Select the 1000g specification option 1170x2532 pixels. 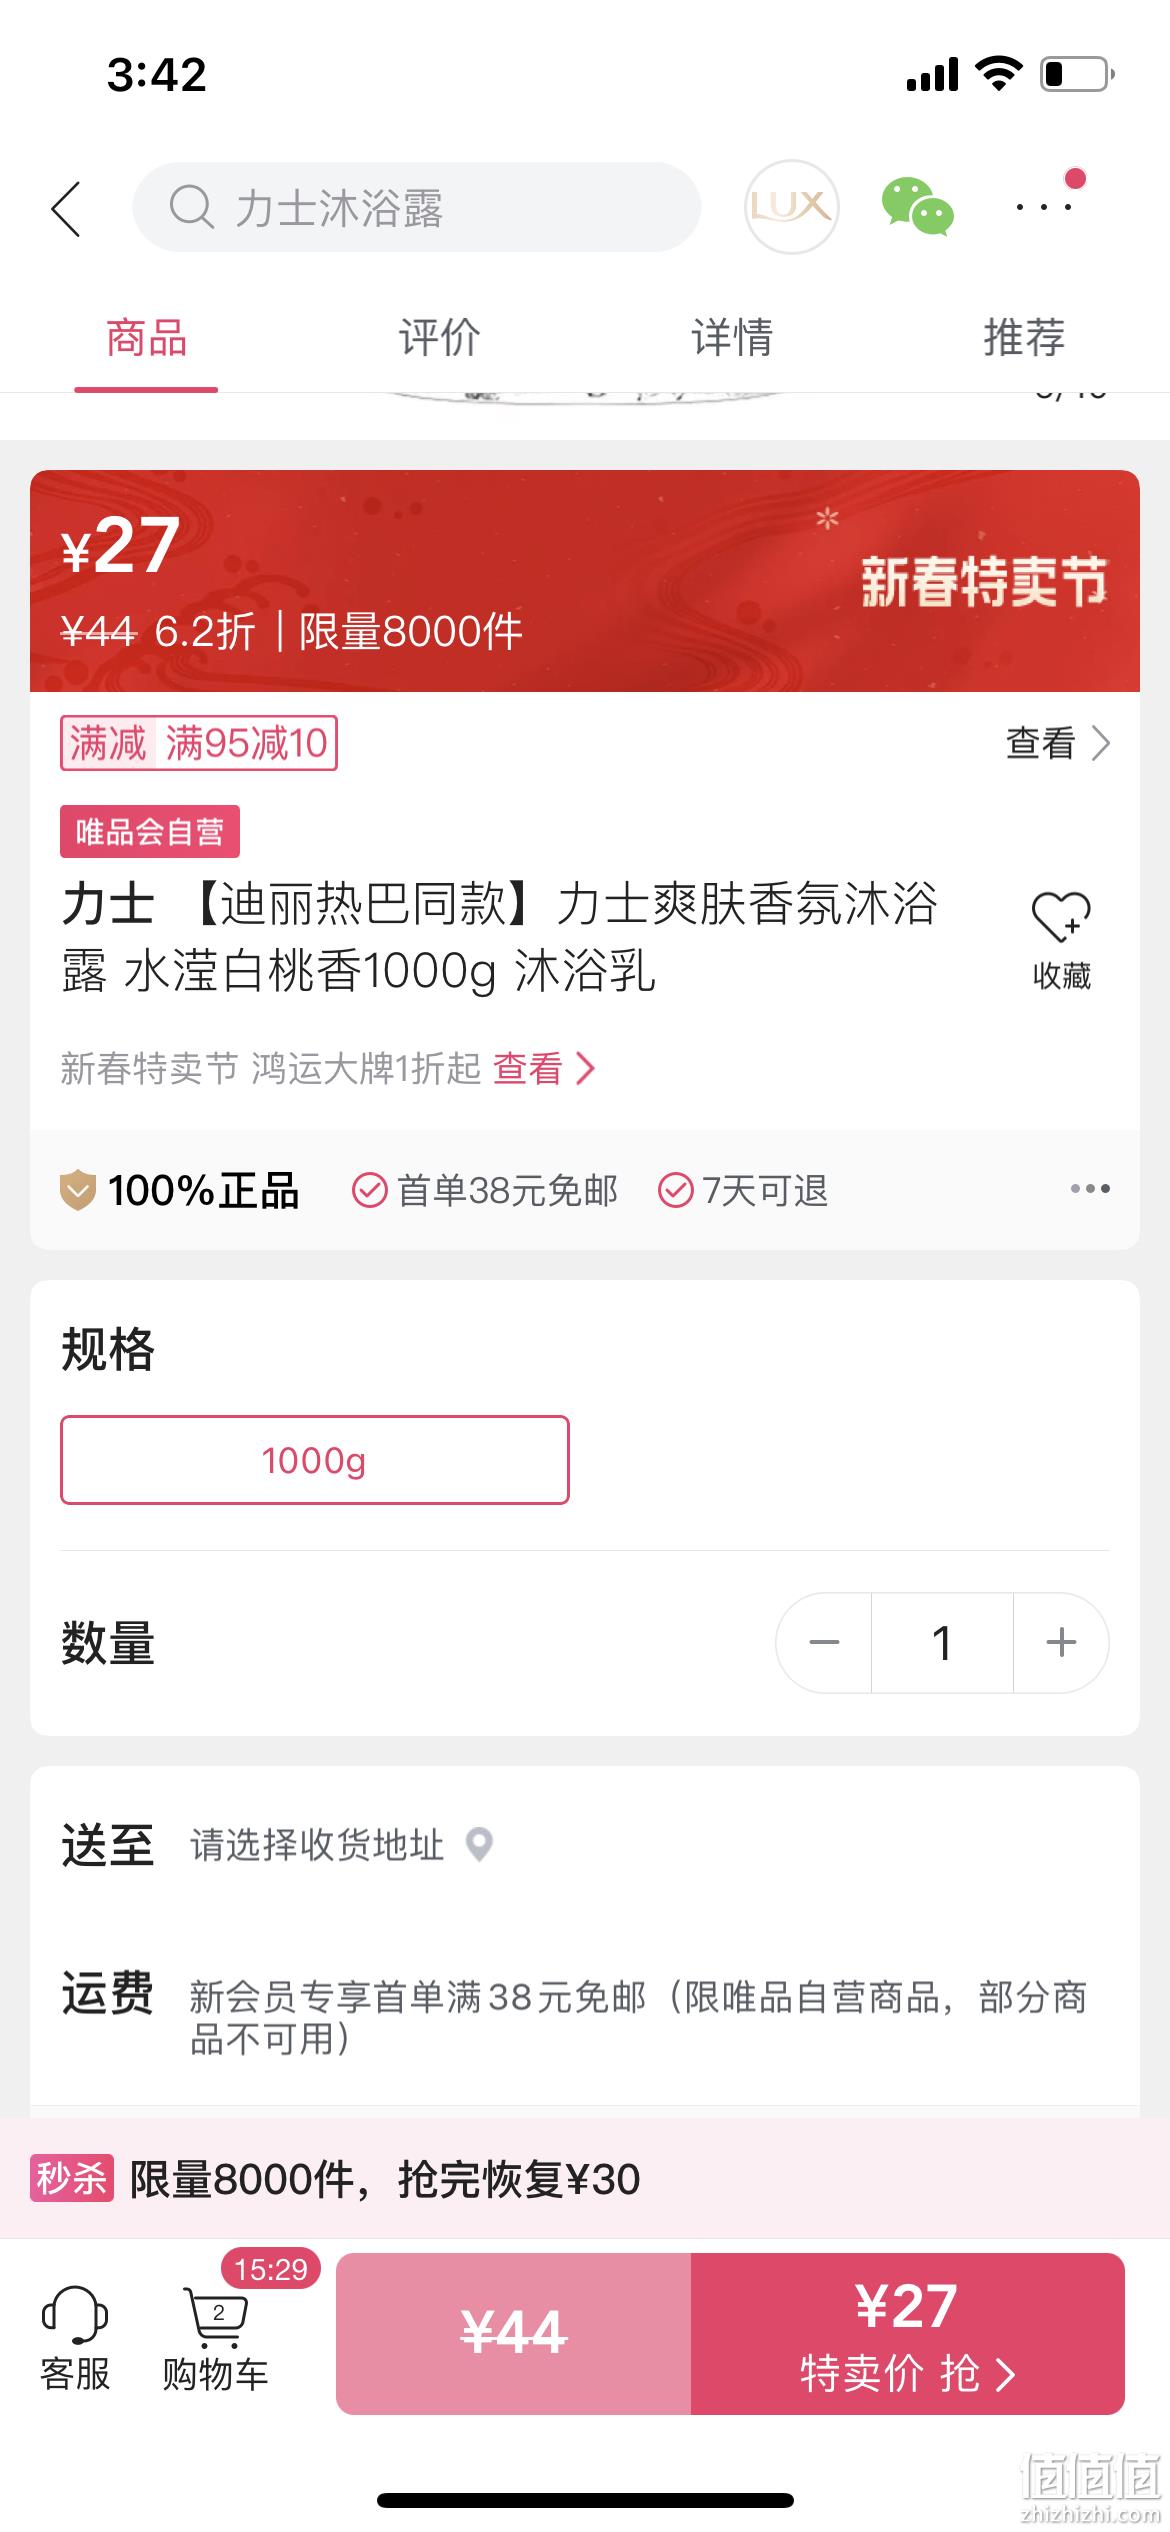(315, 1460)
